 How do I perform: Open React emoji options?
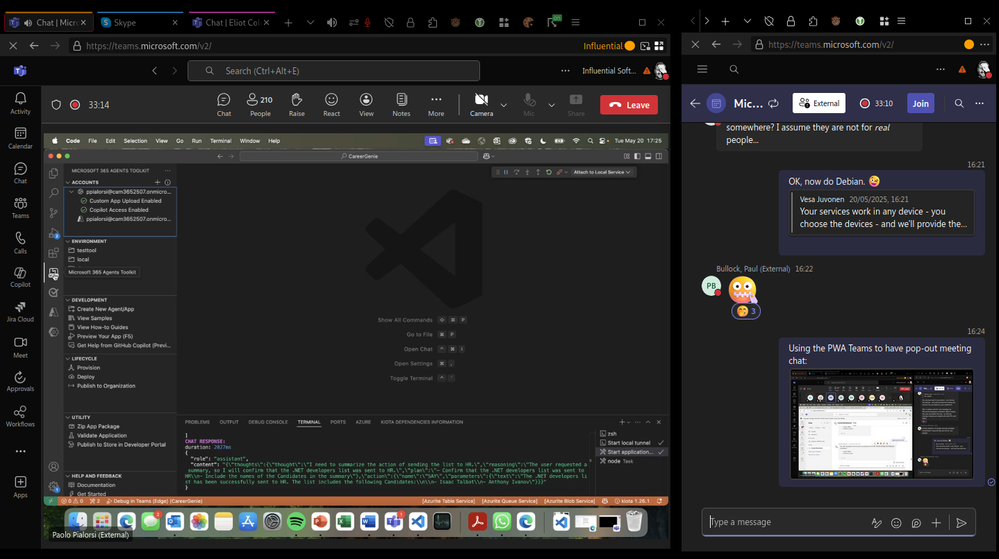(x=331, y=105)
